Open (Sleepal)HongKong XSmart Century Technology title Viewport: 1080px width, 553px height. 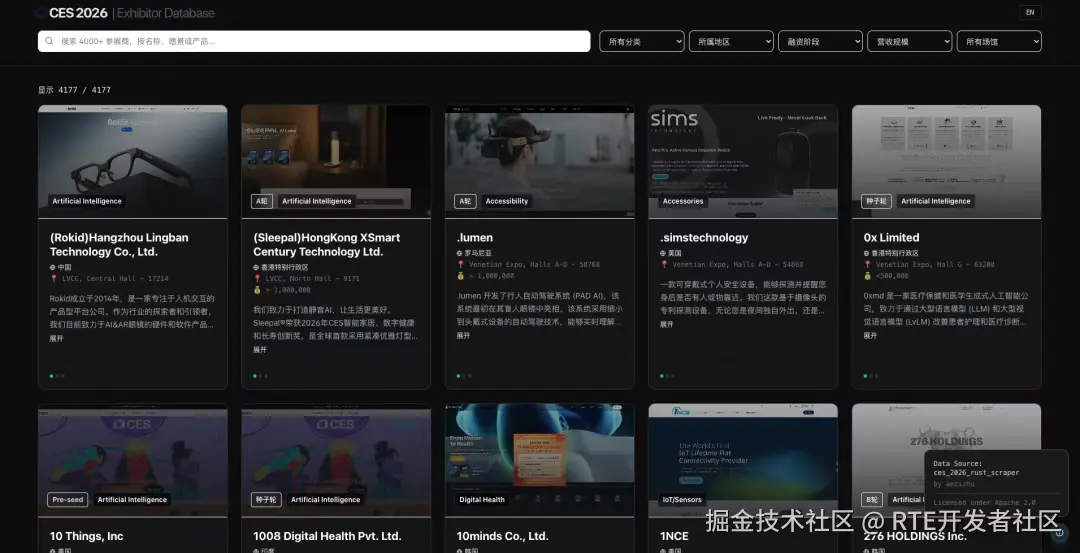coord(326,244)
